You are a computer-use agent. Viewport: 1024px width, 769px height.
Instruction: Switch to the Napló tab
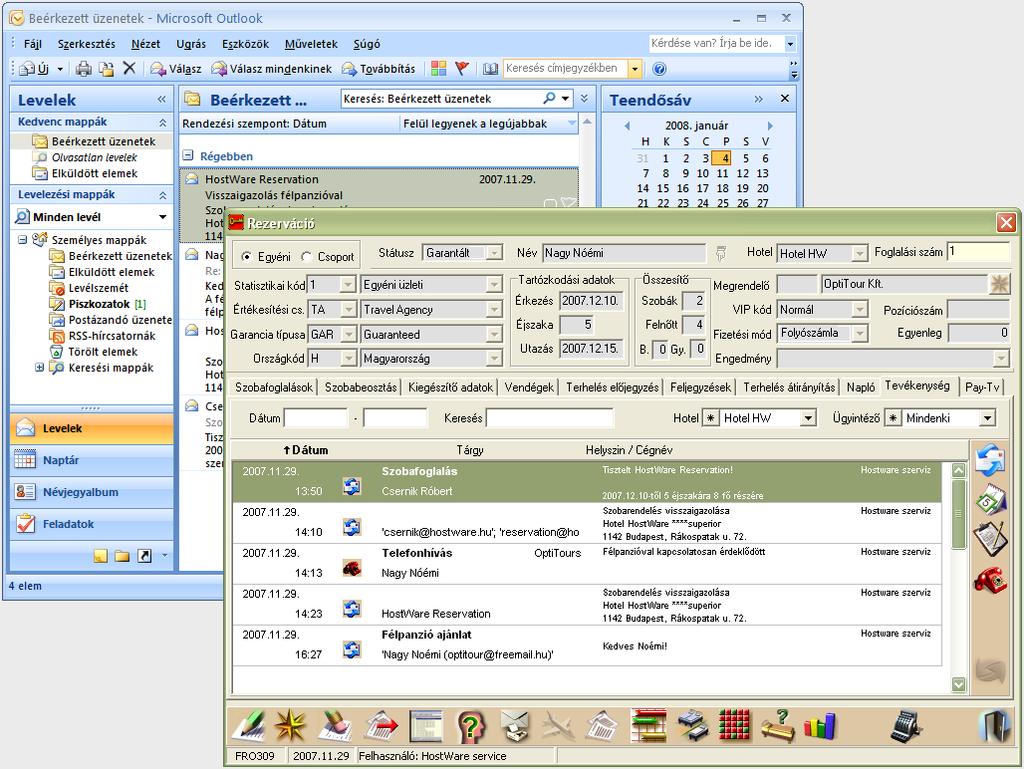[860, 387]
